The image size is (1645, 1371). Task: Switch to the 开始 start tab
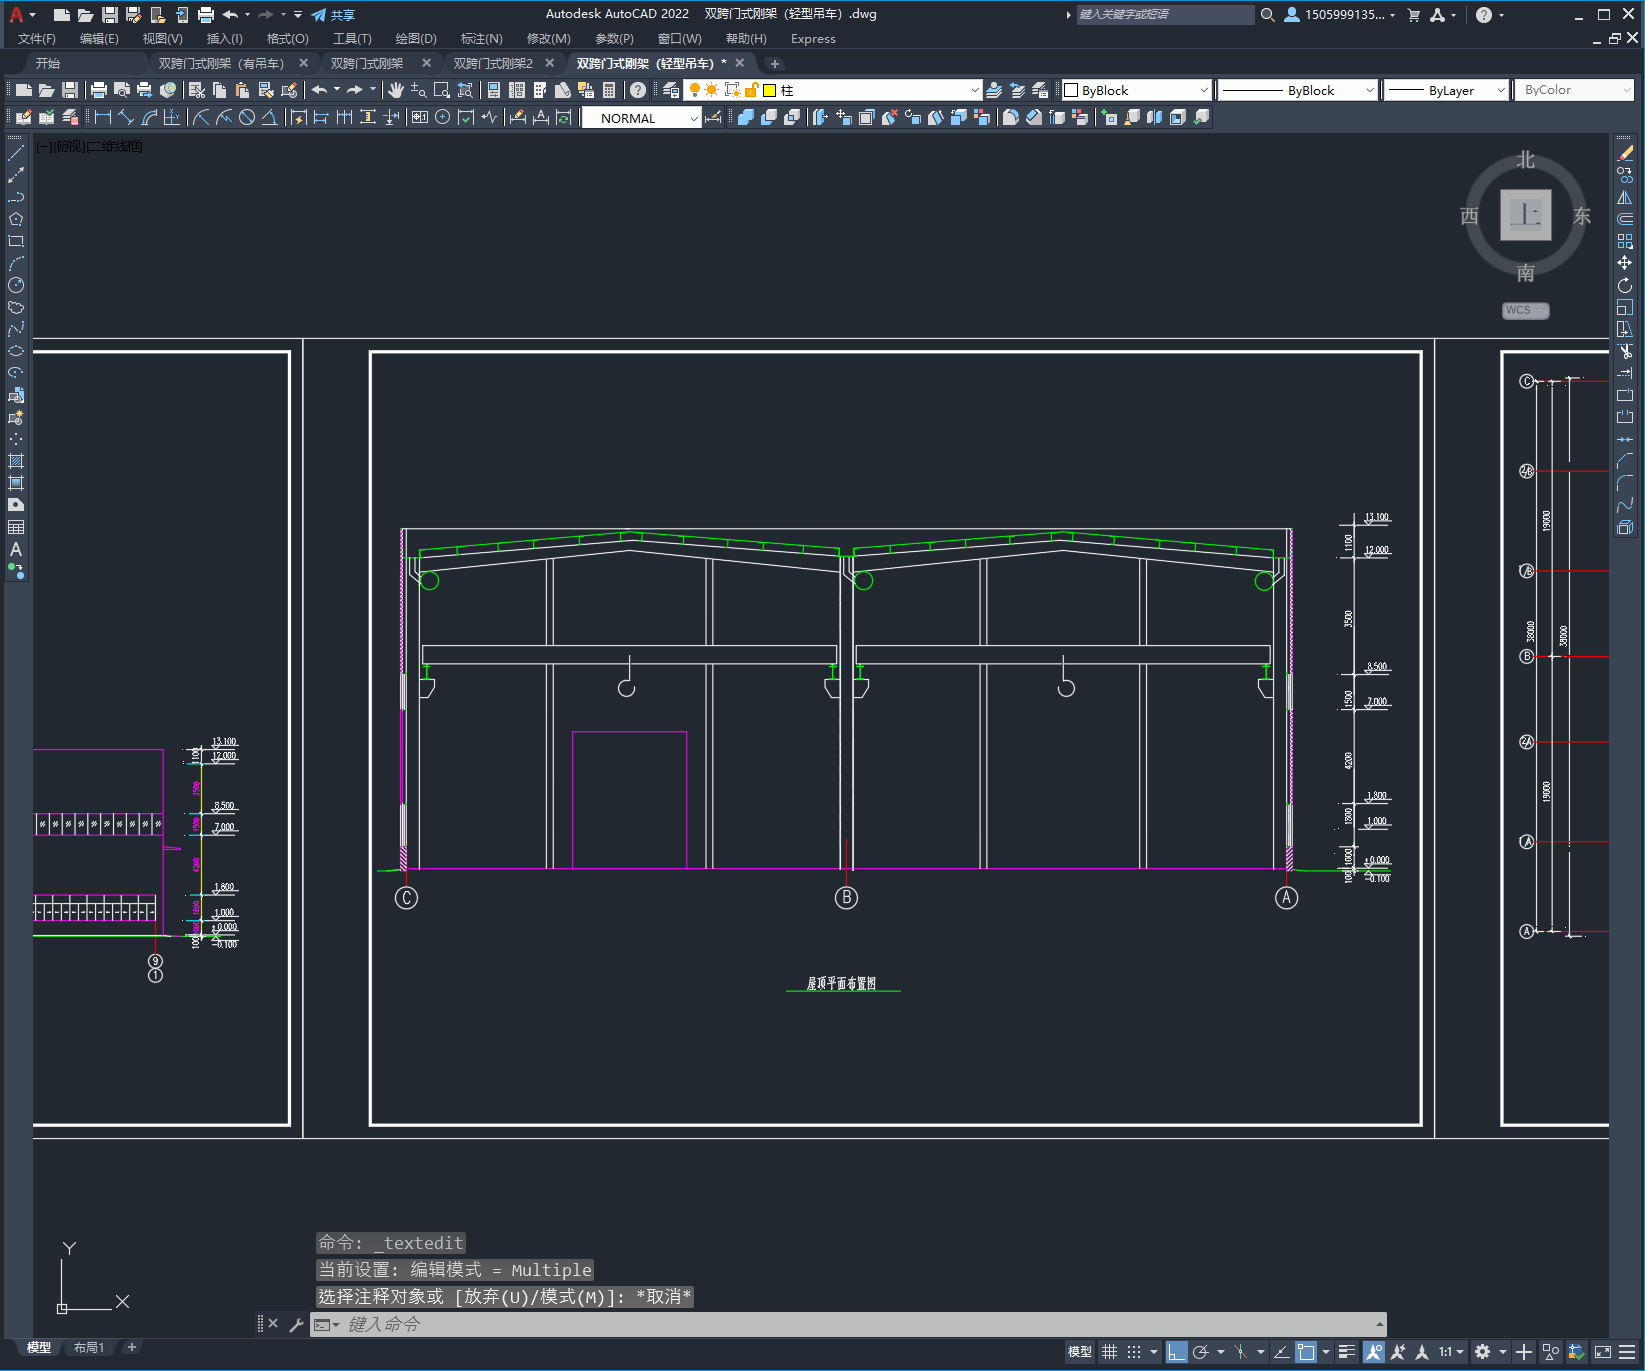click(48, 63)
